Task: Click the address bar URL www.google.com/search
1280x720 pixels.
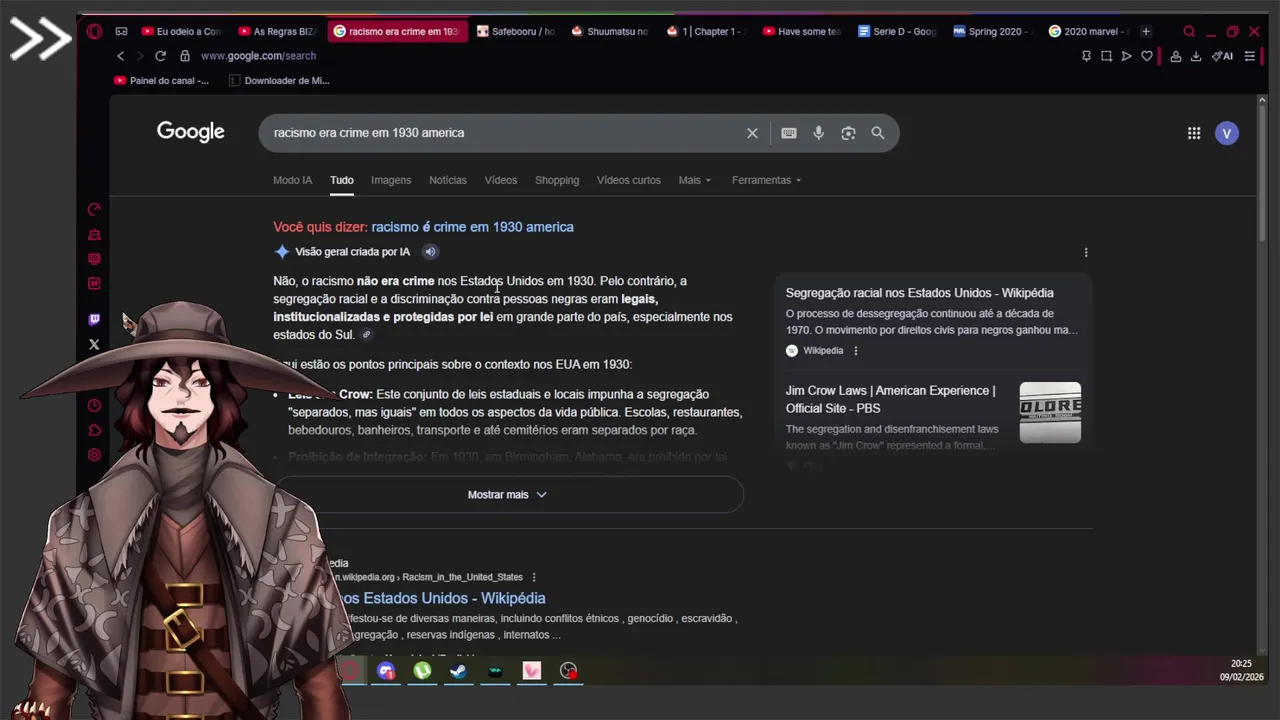Action: pyautogui.click(x=258, y=56)
